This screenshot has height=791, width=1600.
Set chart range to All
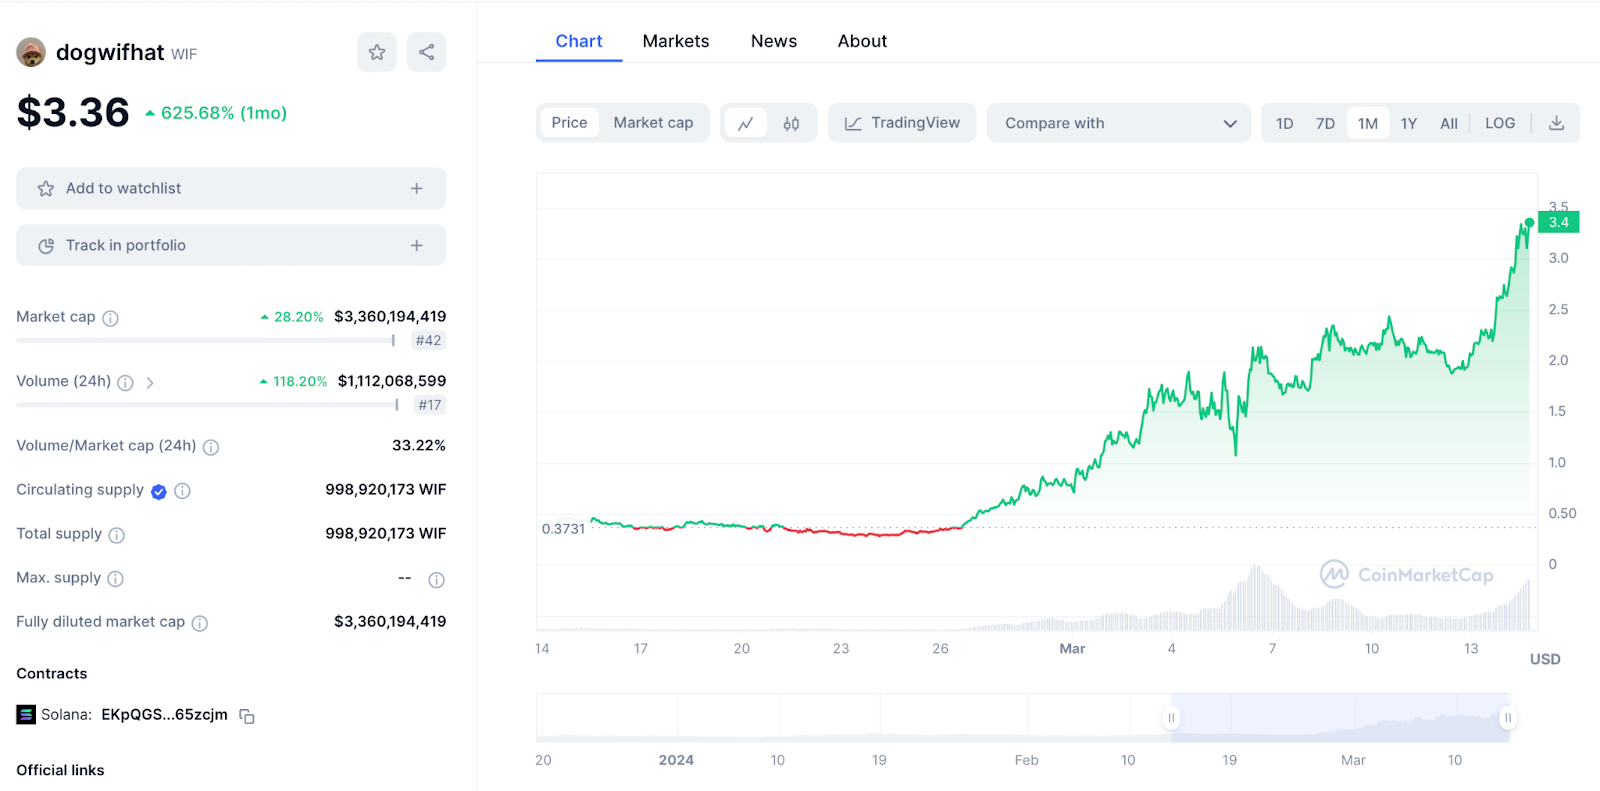click(x=1449, y=123)
